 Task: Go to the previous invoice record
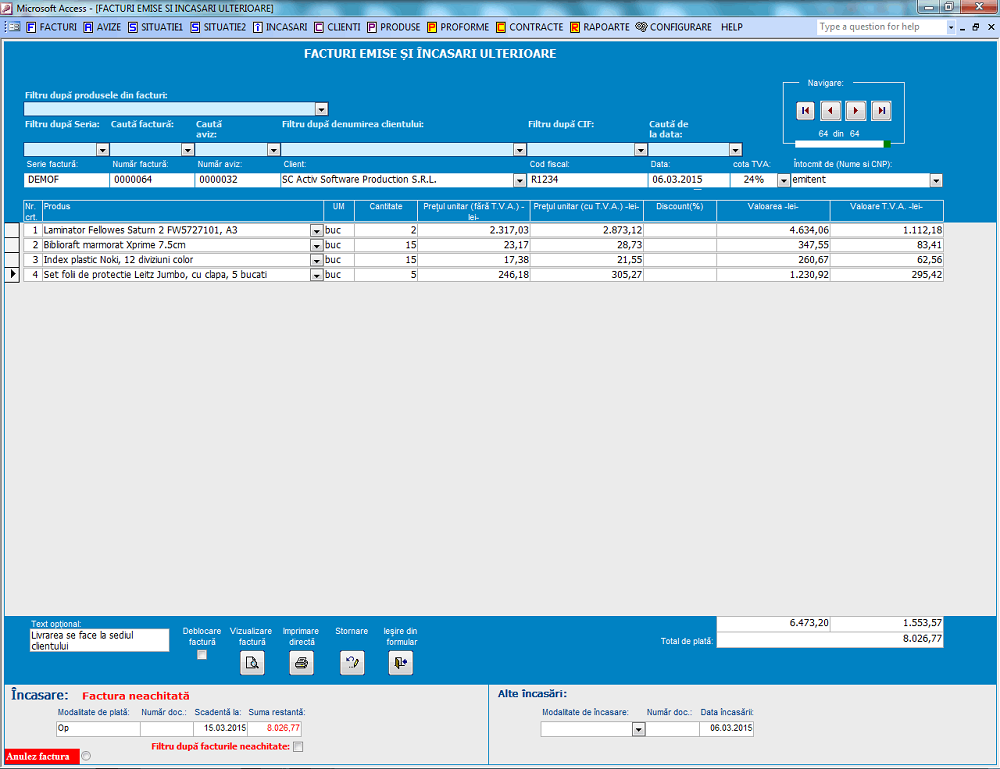[830, 111]
